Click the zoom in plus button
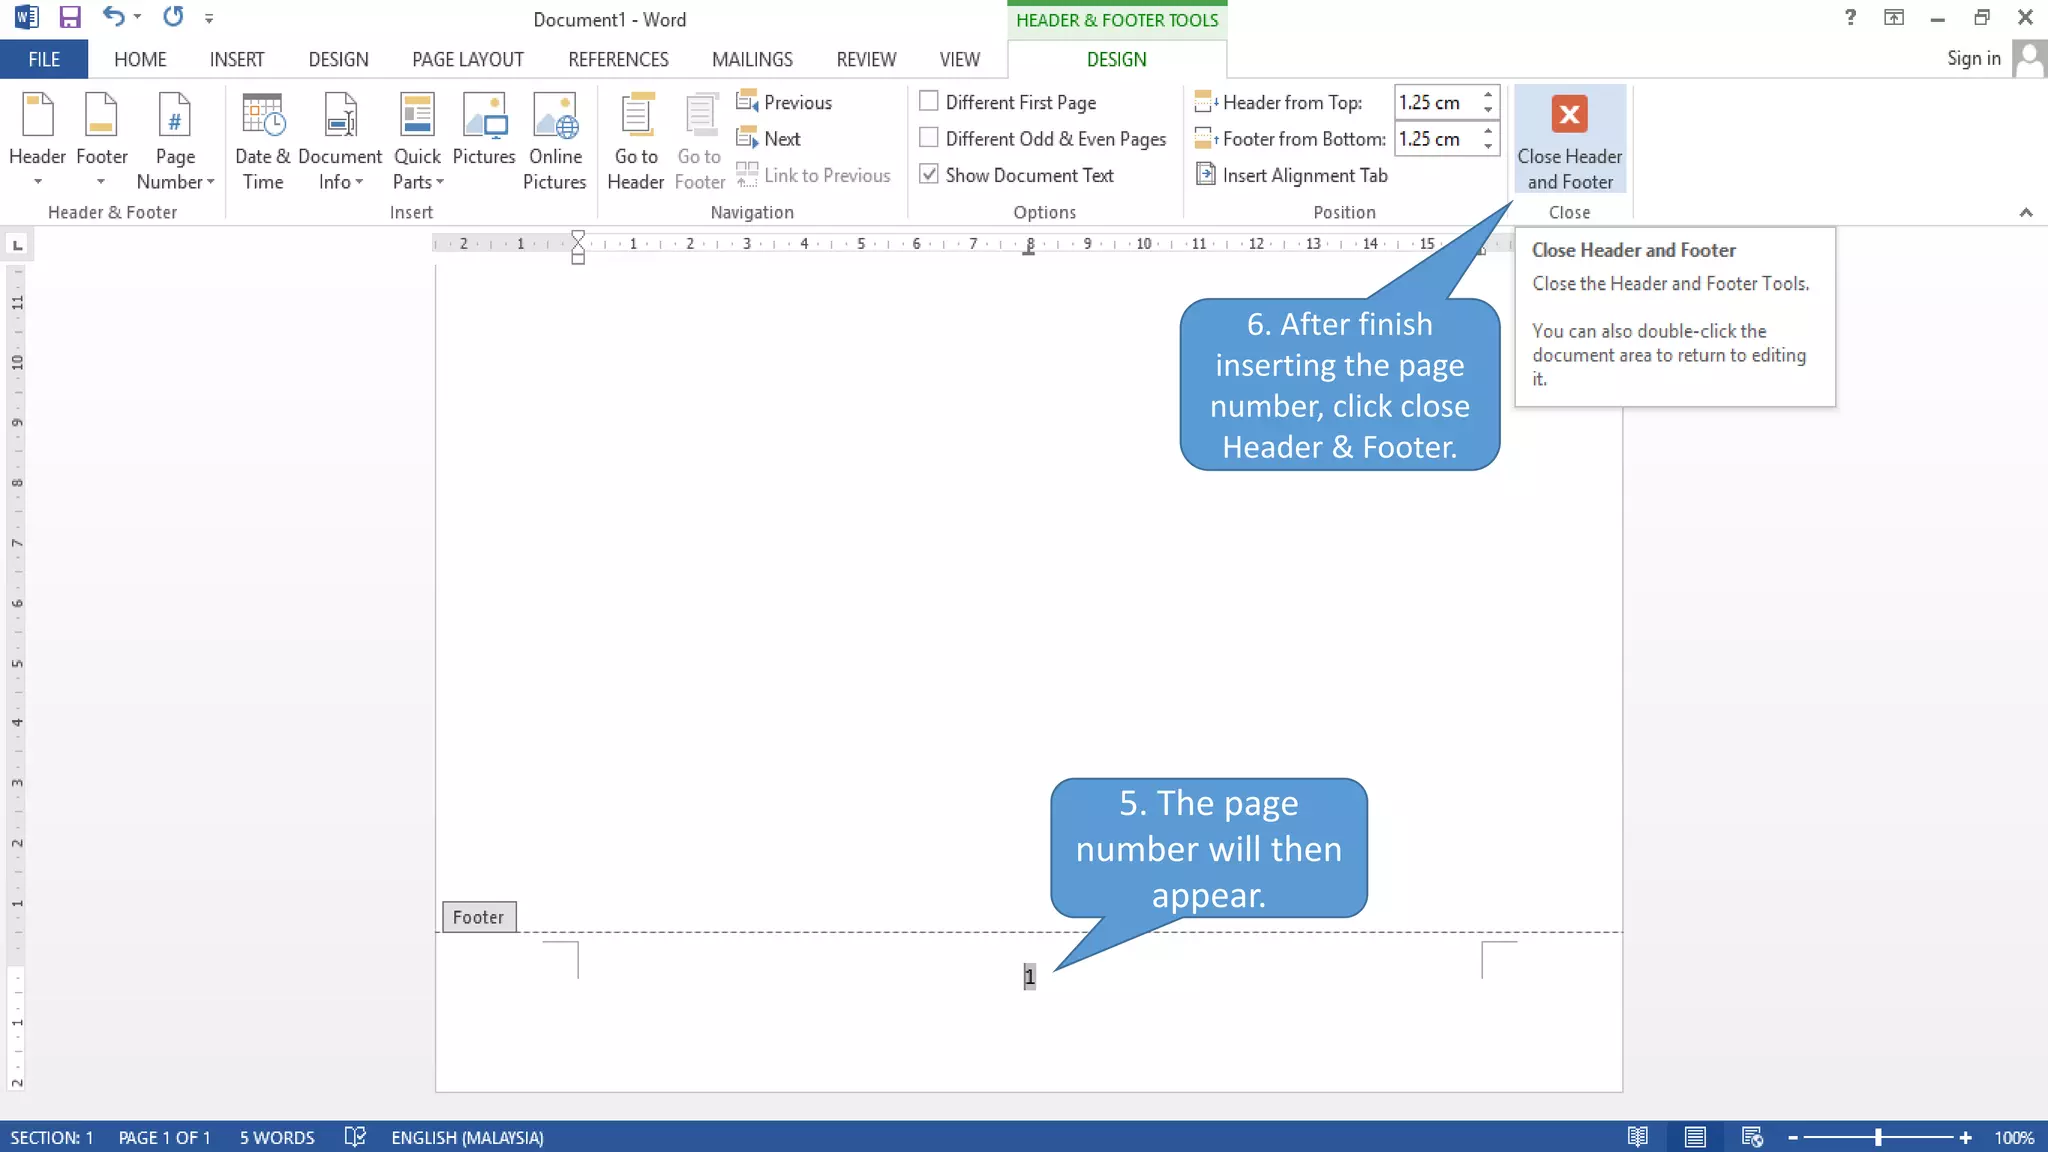 [1966, 1138]
